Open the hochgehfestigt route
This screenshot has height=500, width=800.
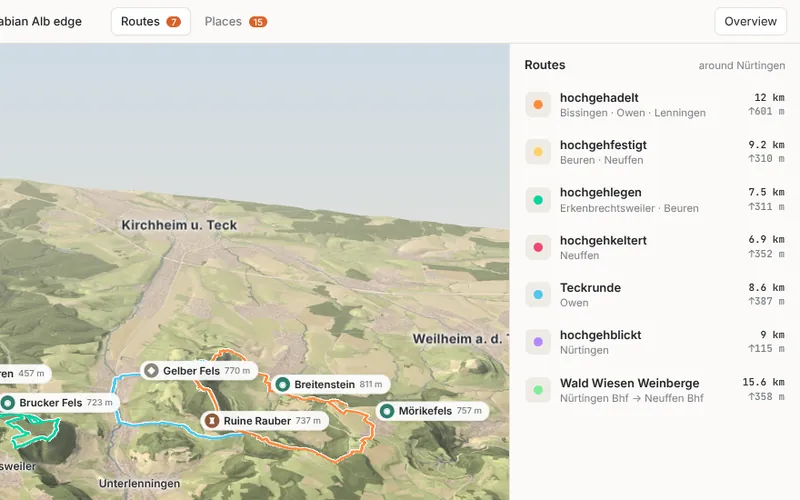tap(655, 152)
